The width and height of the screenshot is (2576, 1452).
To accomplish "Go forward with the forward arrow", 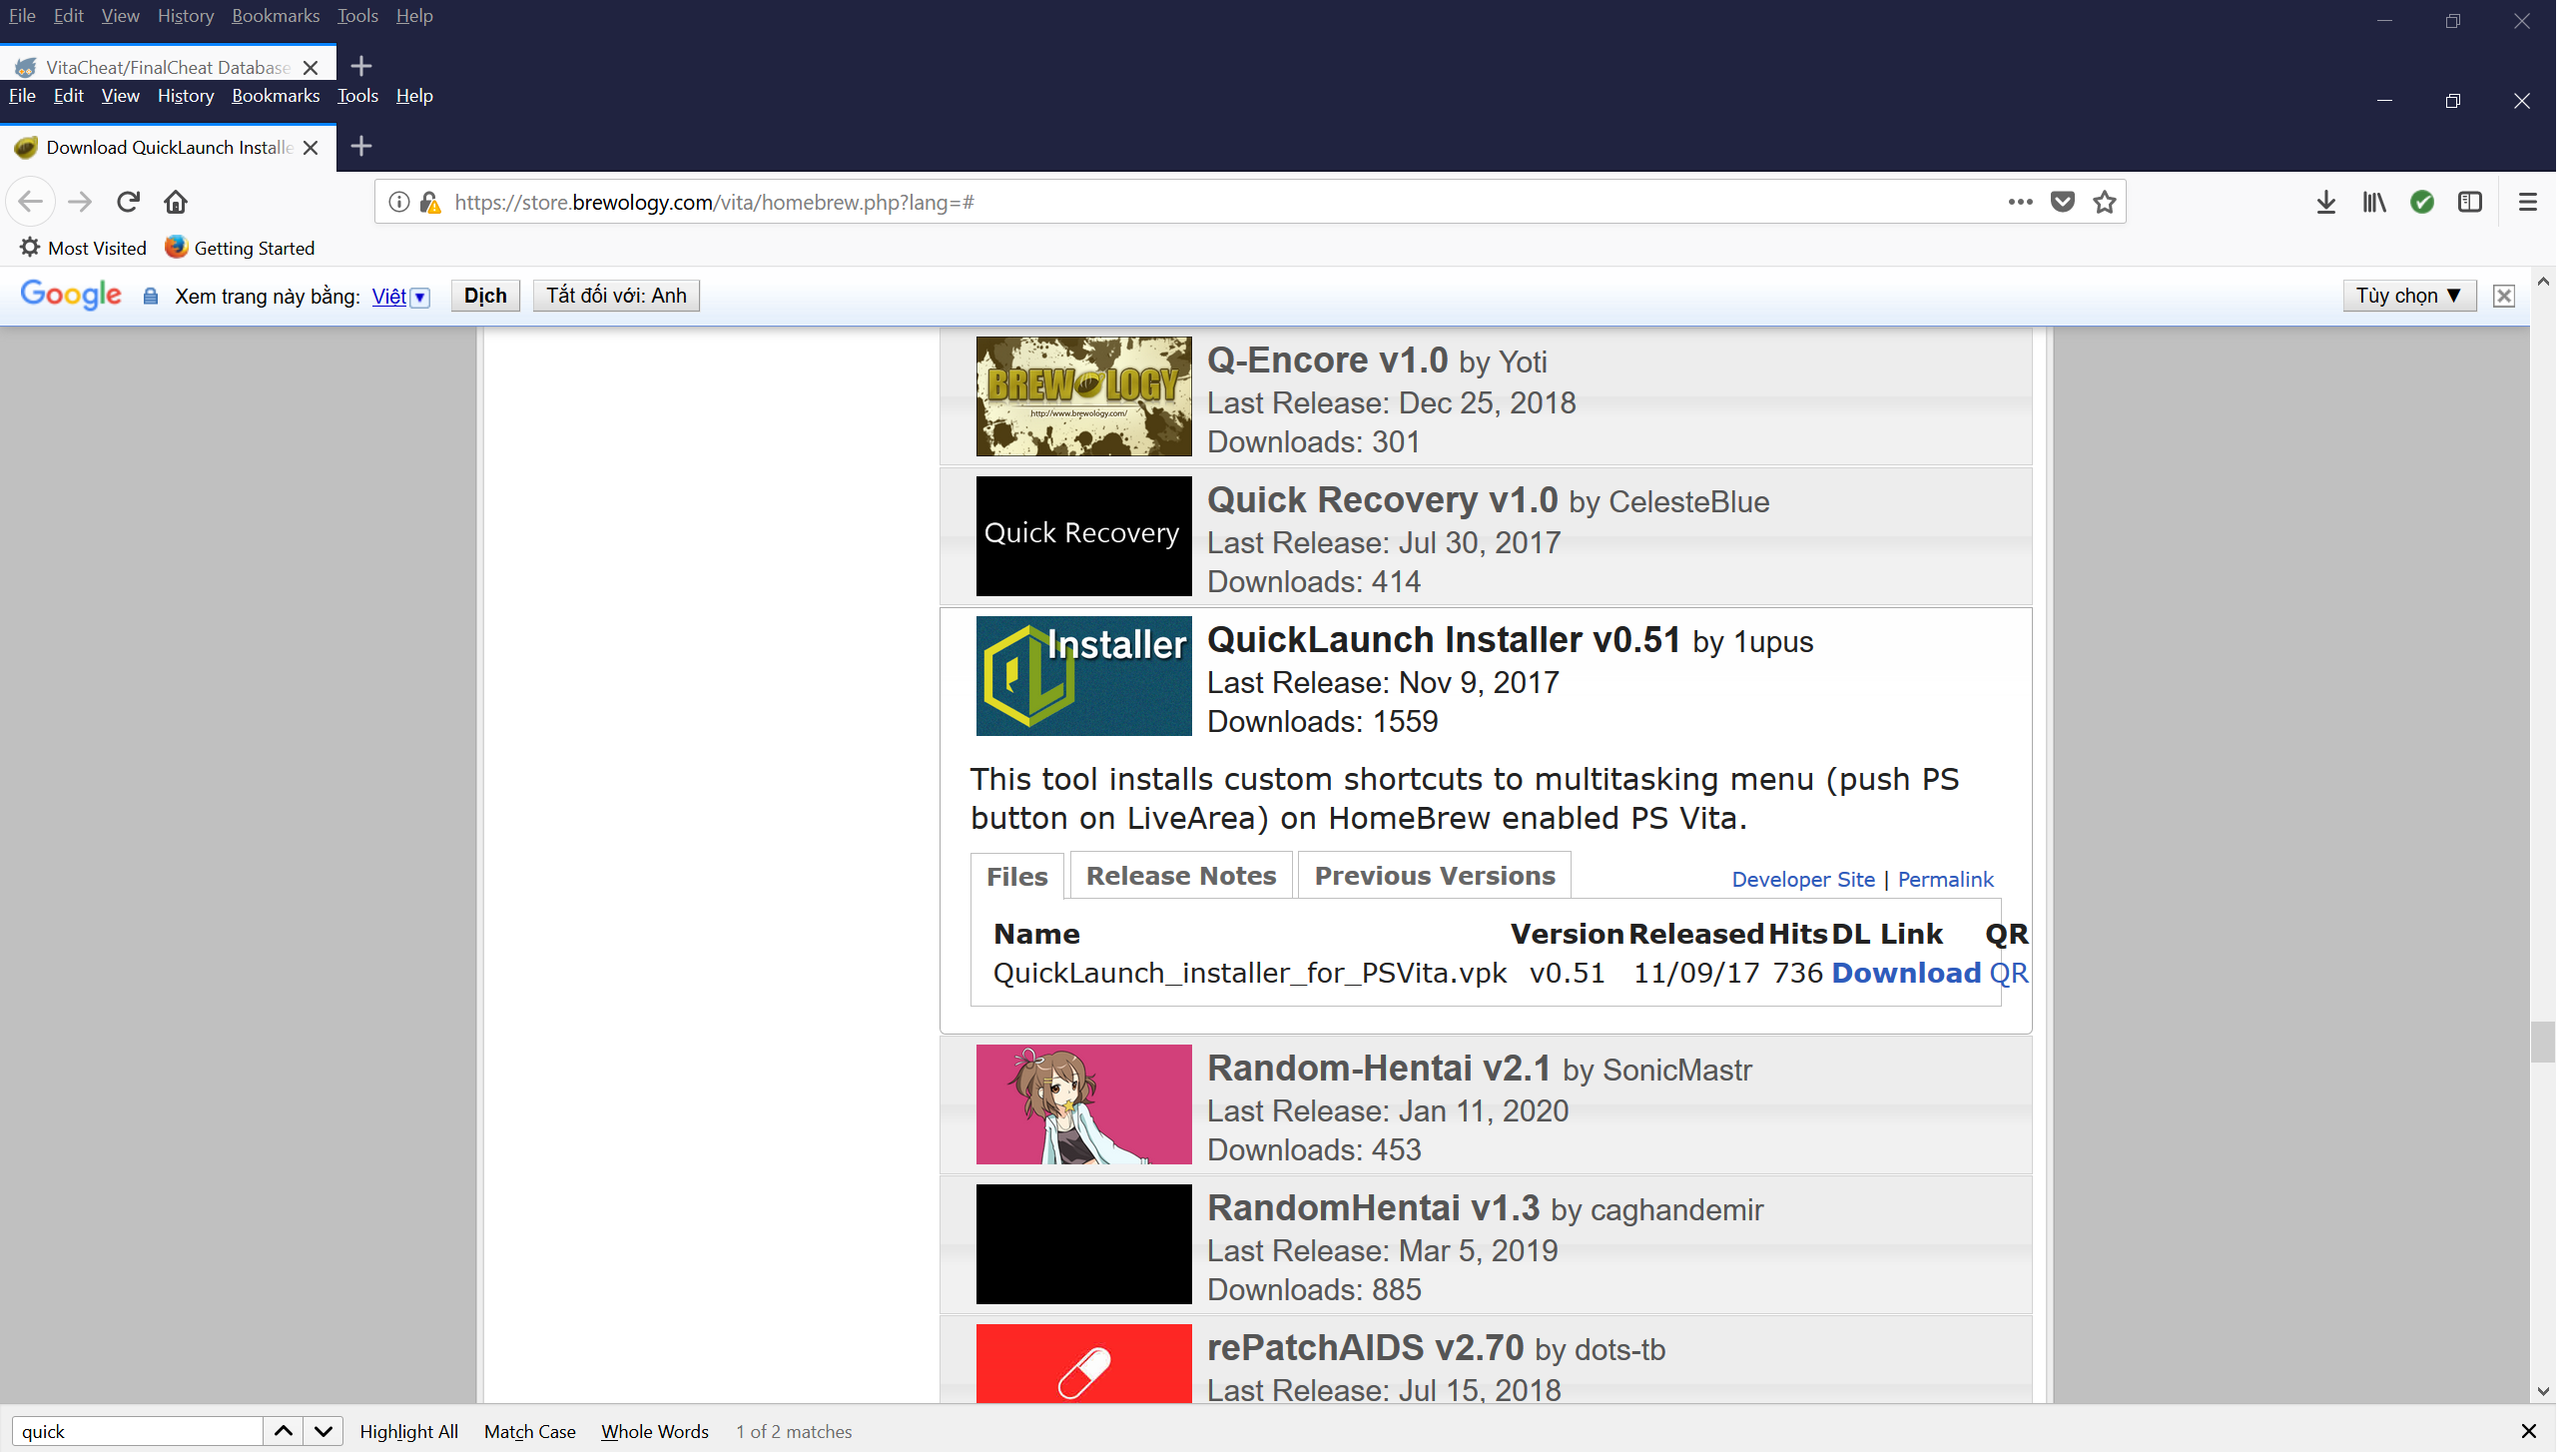I will 80,202.
